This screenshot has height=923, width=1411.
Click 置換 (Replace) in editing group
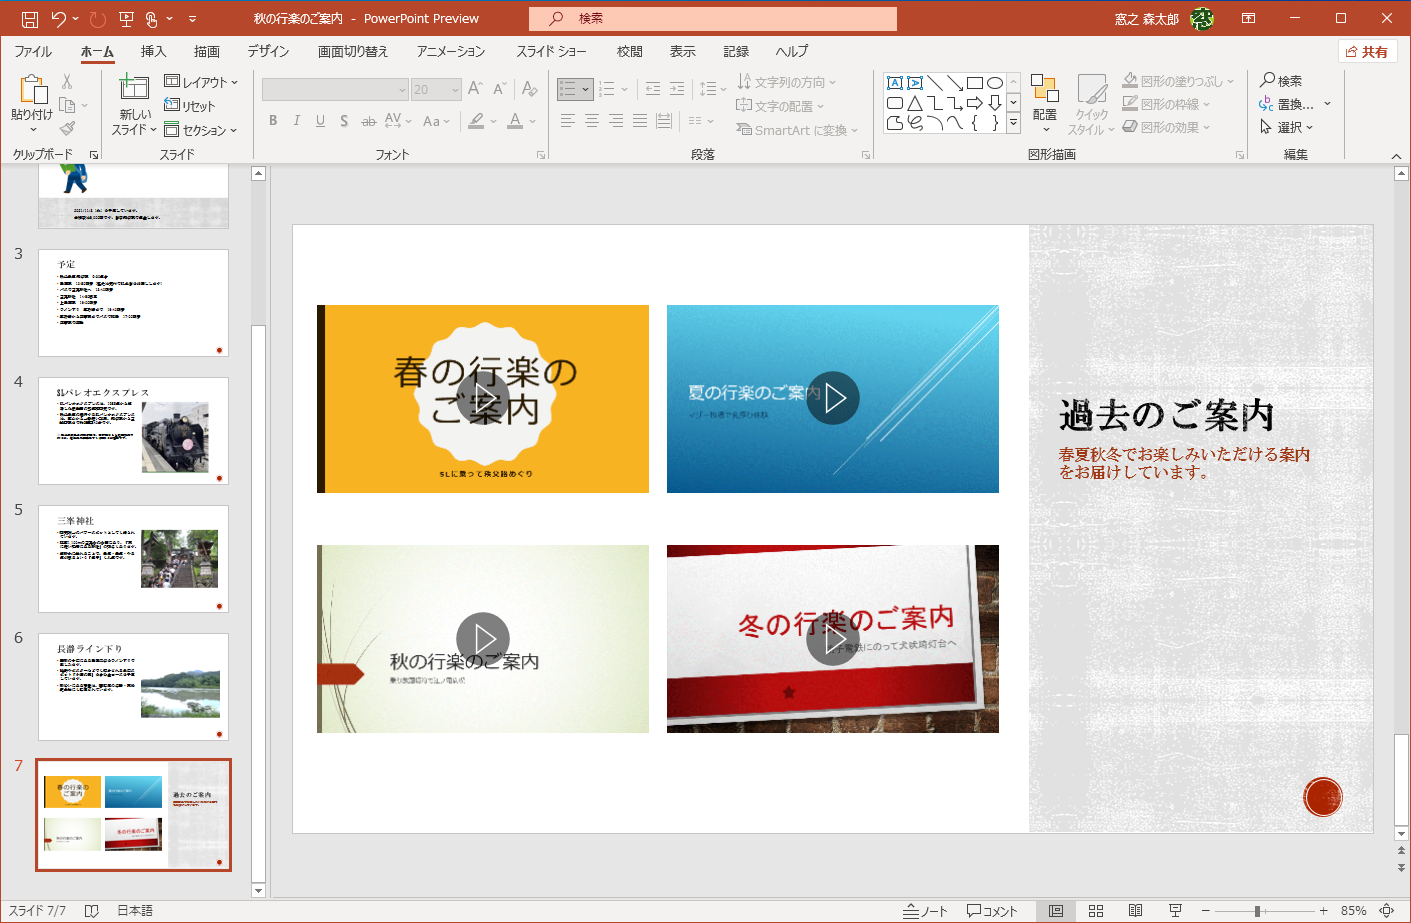[x=1286, y=104]
